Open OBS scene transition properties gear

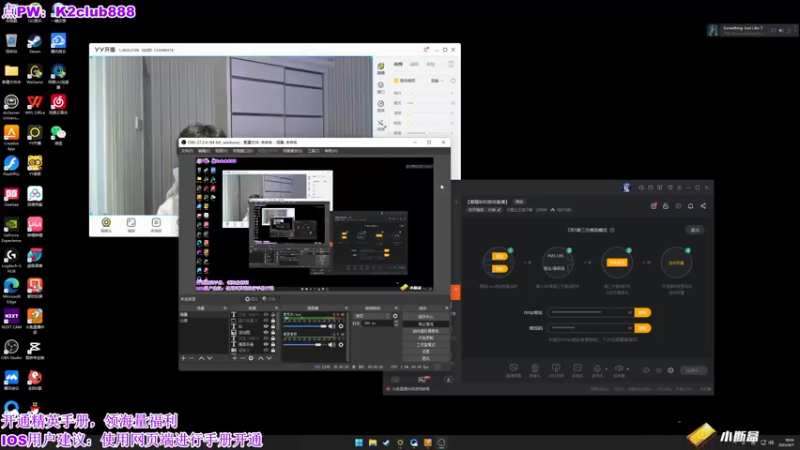tap(395, 316)
